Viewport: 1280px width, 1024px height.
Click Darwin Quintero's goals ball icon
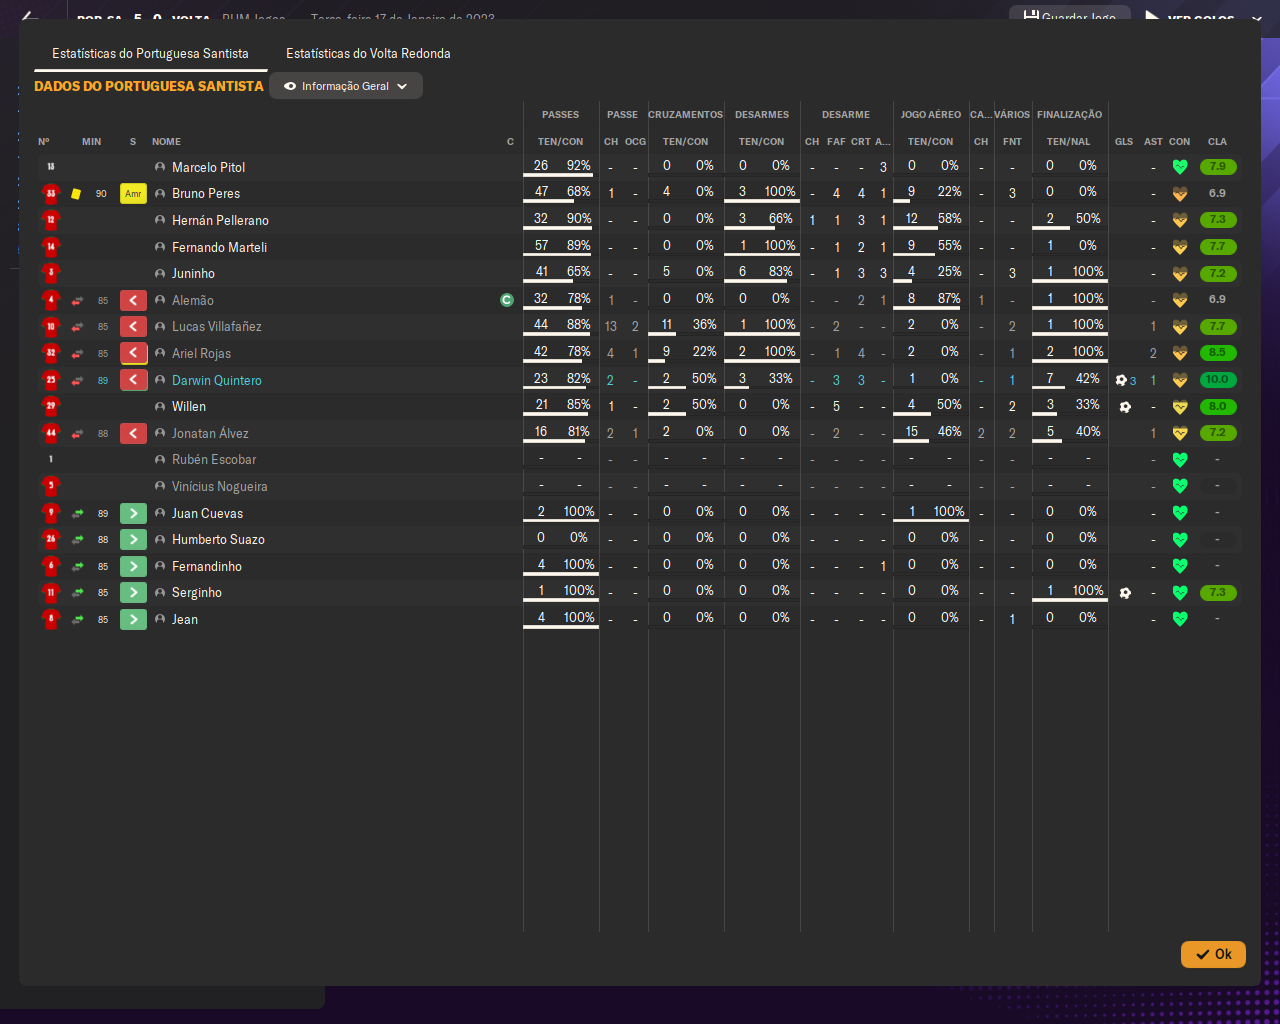point(1121,380)
